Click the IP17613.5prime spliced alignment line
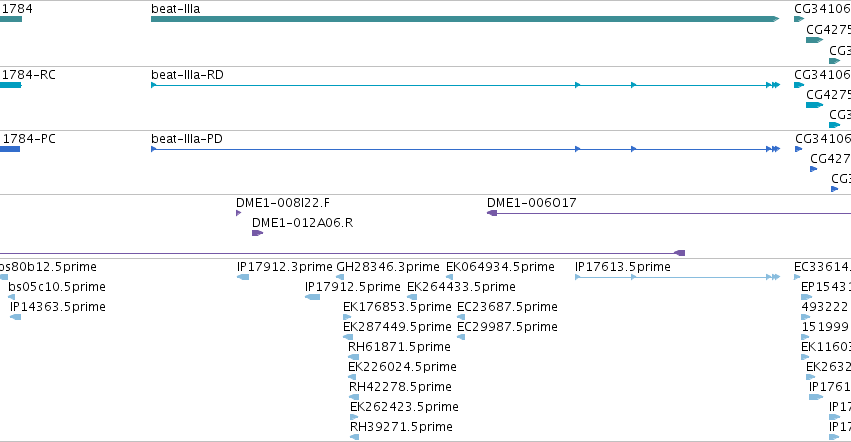Viewport: 851px width, 442px height. click(677, 277)
